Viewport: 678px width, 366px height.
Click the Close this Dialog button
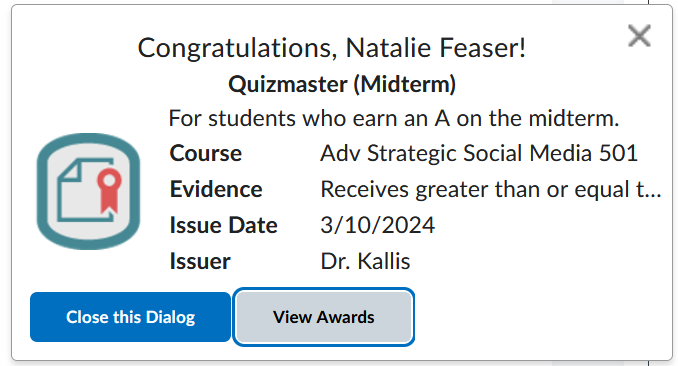point(130,317)
